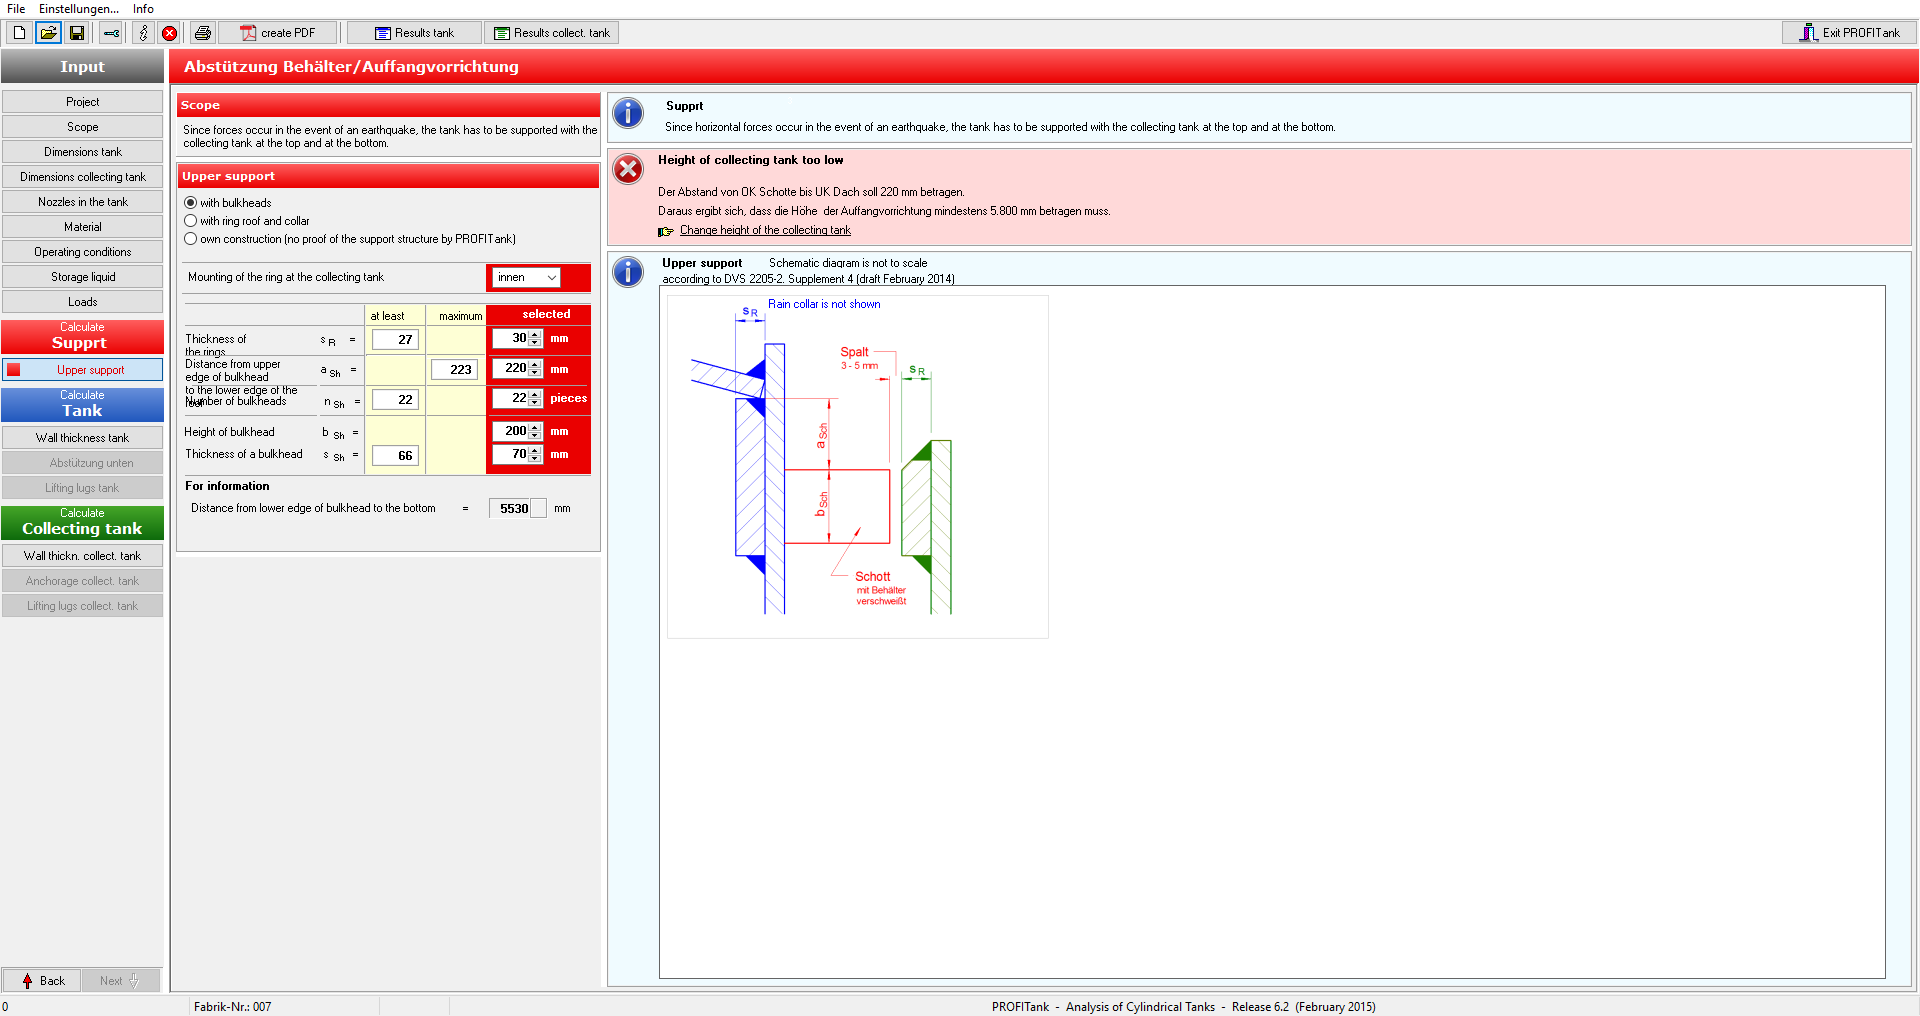This screenshot has height=1016, width=1920.
Task: Open Dimensions collecting tank in sidebar
Action: pyautogui.click(x=83, y=177)
